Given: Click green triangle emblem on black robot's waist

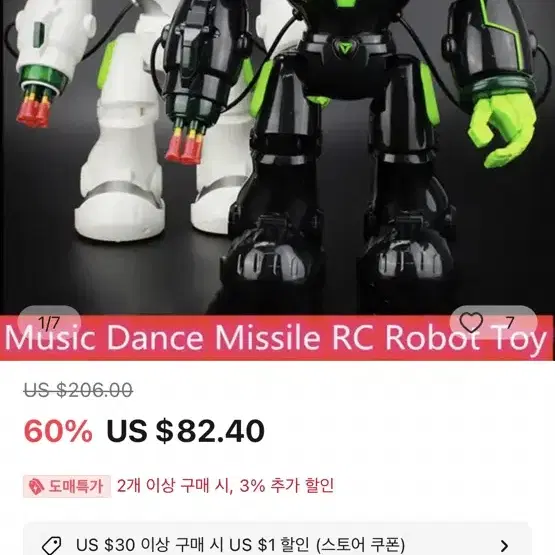Looking at the screenshot, I should pos(345,47).
